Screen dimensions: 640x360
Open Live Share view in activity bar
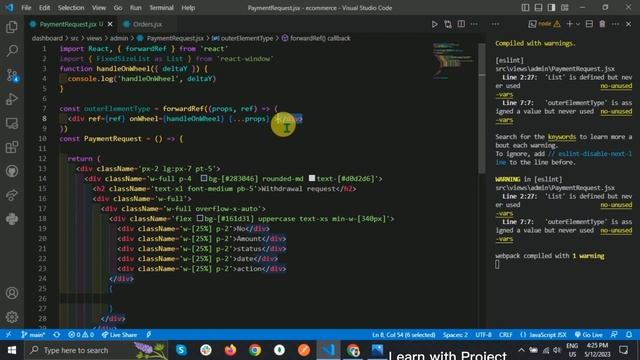[x=12, y=195]
